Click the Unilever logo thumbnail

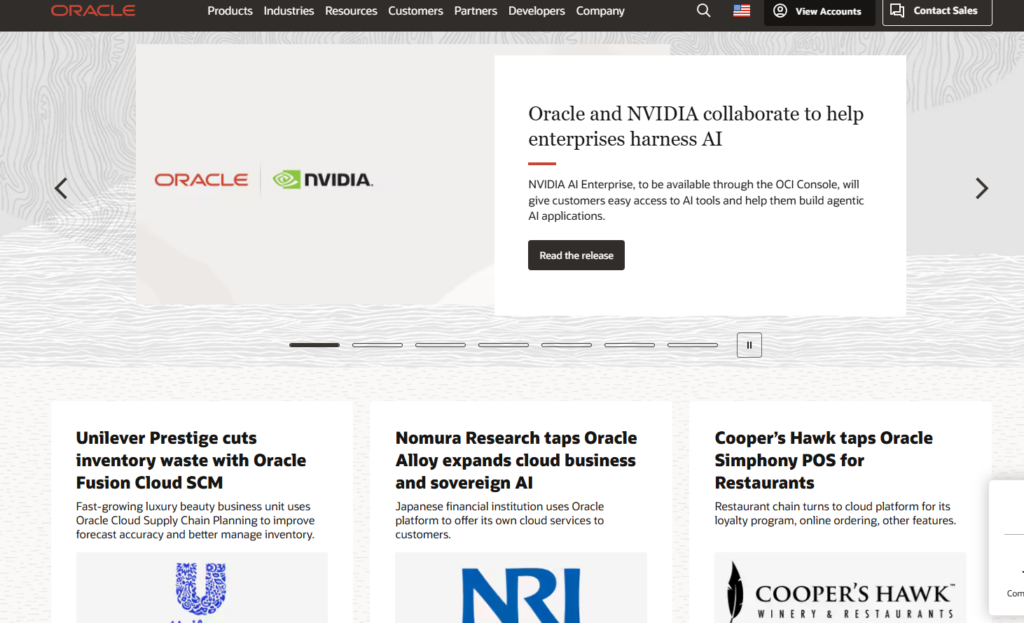(202, 588)
